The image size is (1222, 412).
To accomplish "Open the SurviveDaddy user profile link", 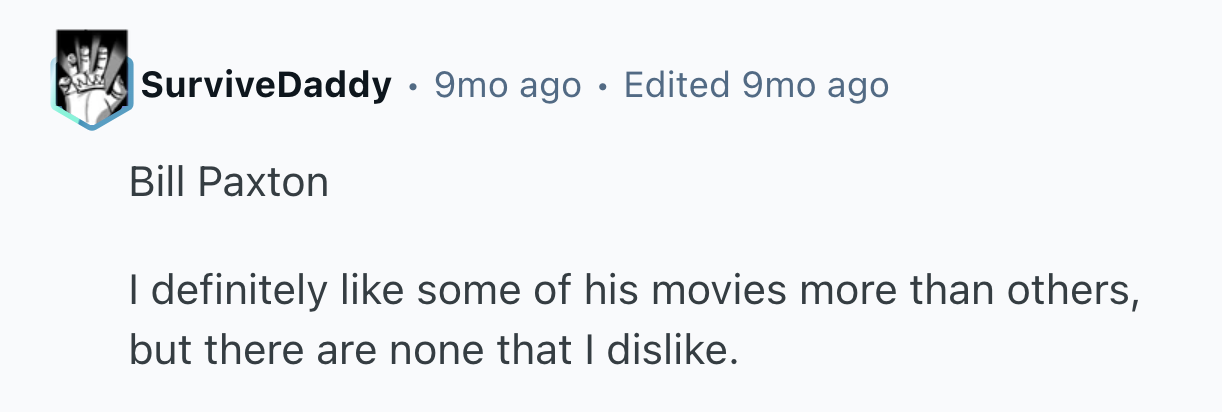I will click(x=265, y=86).
